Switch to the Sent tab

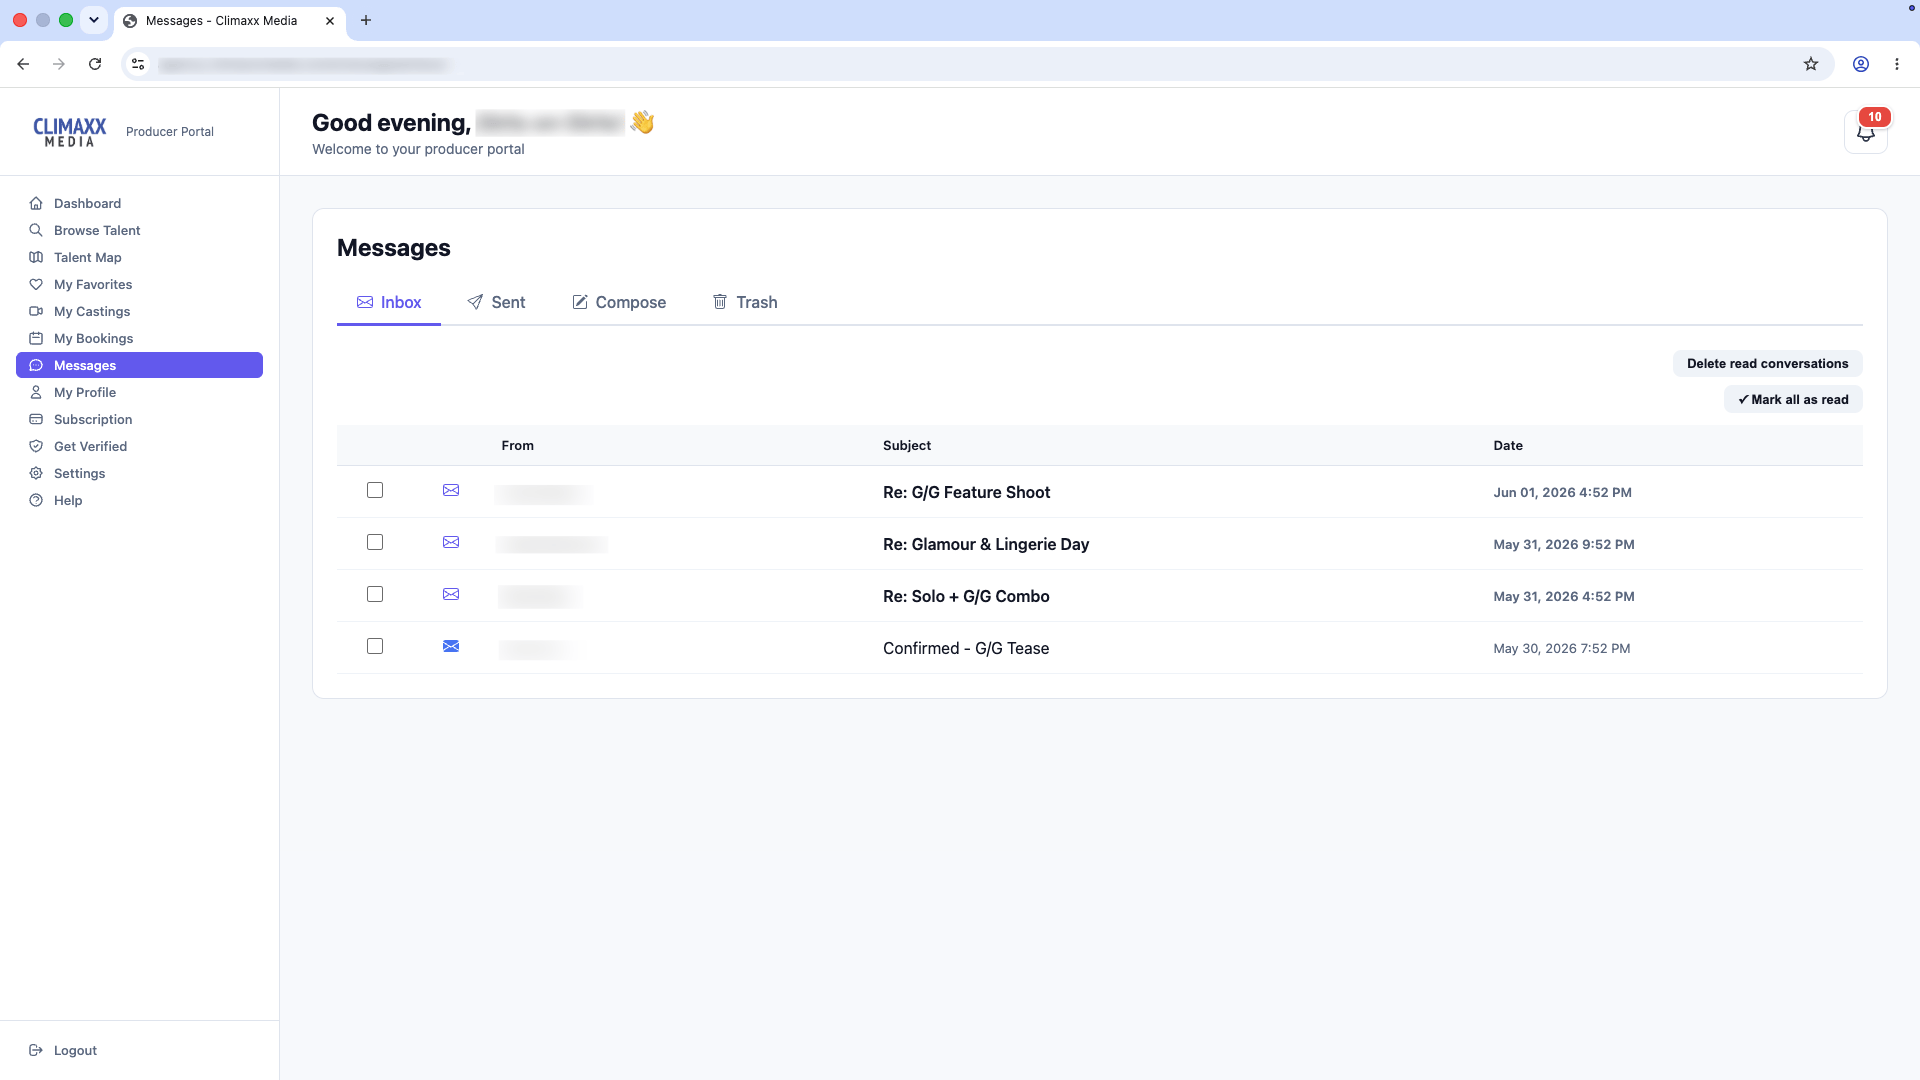[496, 302]
